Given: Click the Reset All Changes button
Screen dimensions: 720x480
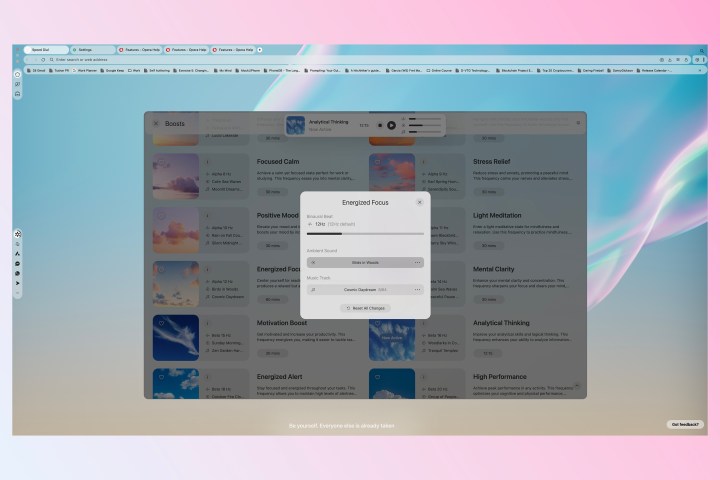Looking at the screenshot, I should [365, 308].
